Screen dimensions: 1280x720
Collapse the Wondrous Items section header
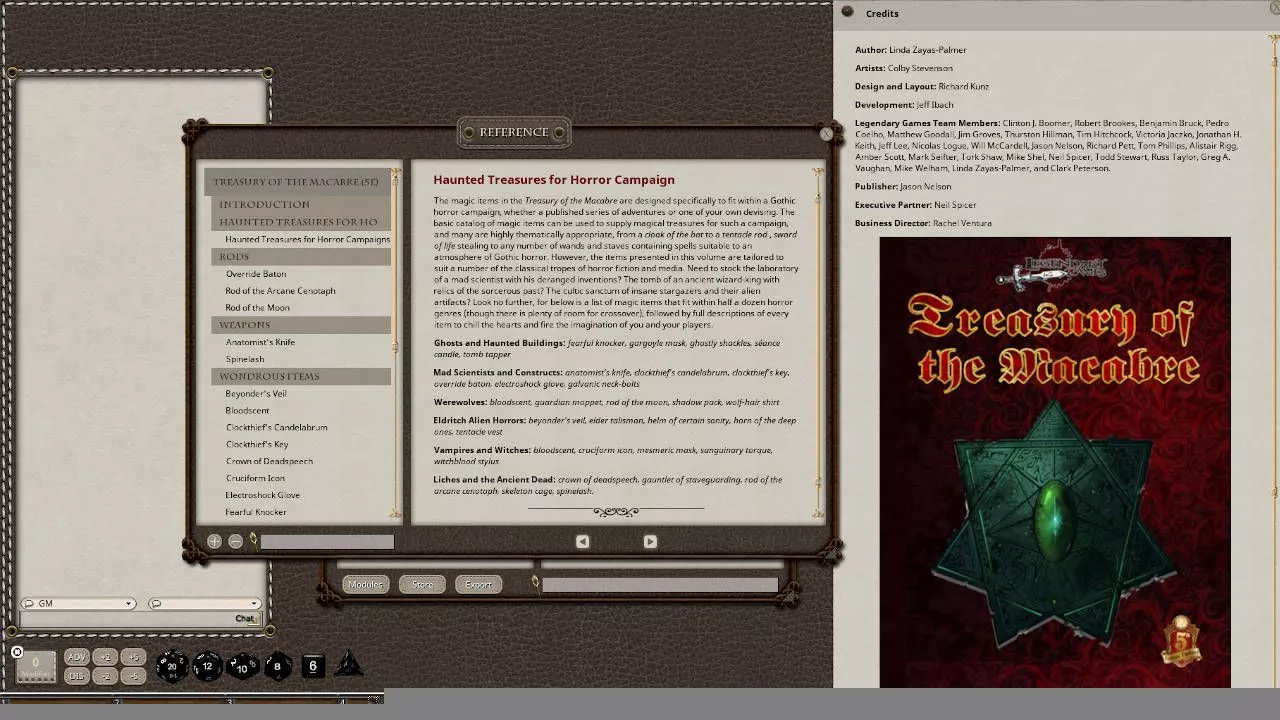pos(301,376)
